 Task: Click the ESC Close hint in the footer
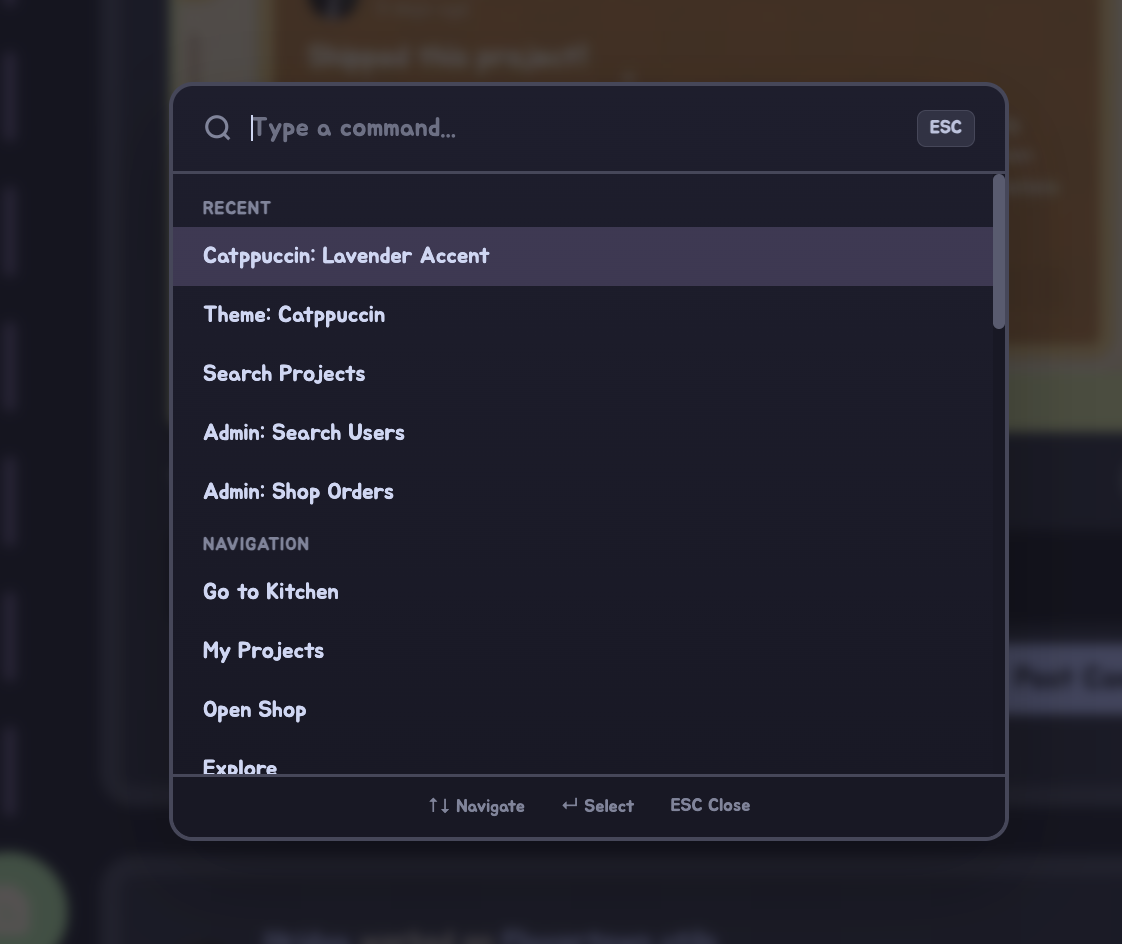point(710,805)
